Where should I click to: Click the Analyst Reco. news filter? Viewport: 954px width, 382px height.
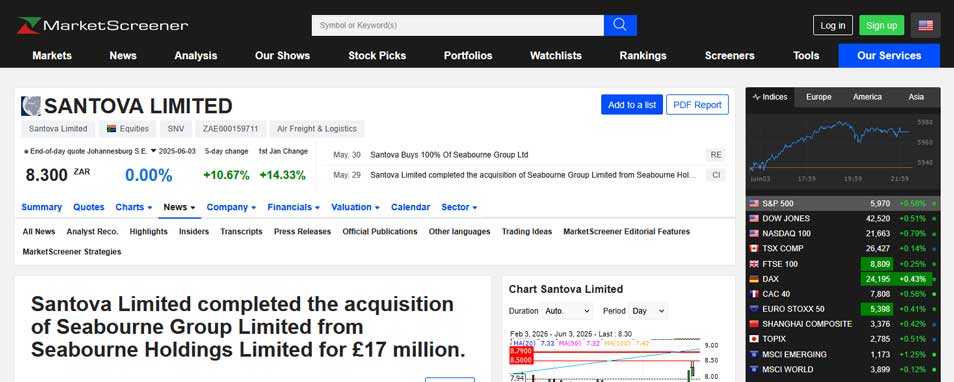click(x=92, y=232)
